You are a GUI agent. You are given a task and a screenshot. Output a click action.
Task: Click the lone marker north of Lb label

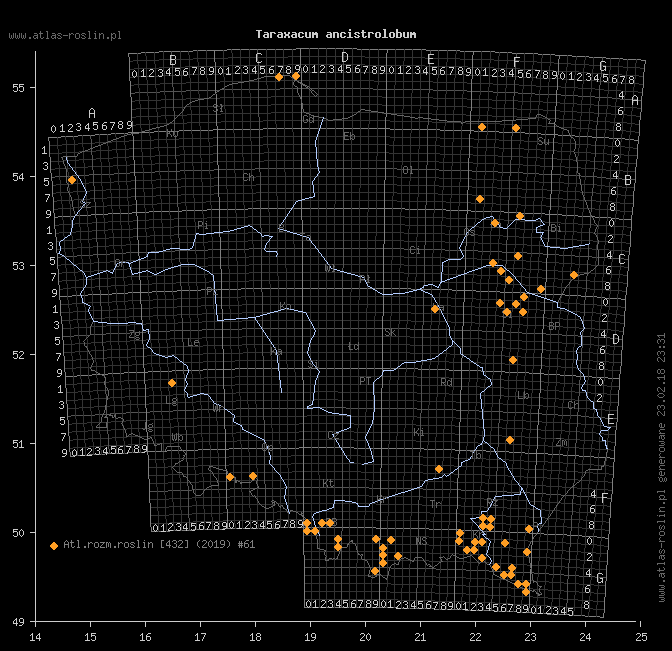point(513,360)
